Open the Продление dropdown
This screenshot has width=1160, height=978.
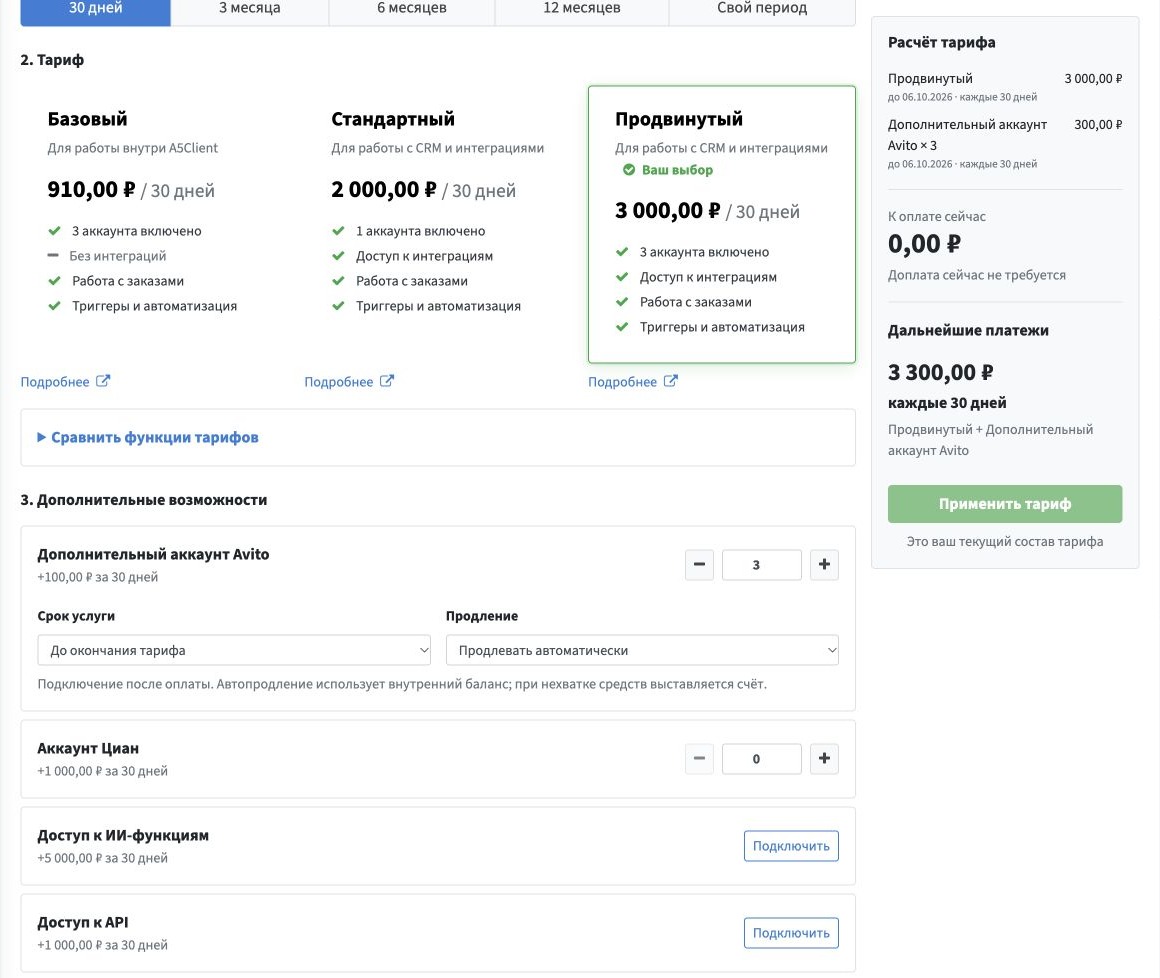pyautogui.click(x=642, y=650)
